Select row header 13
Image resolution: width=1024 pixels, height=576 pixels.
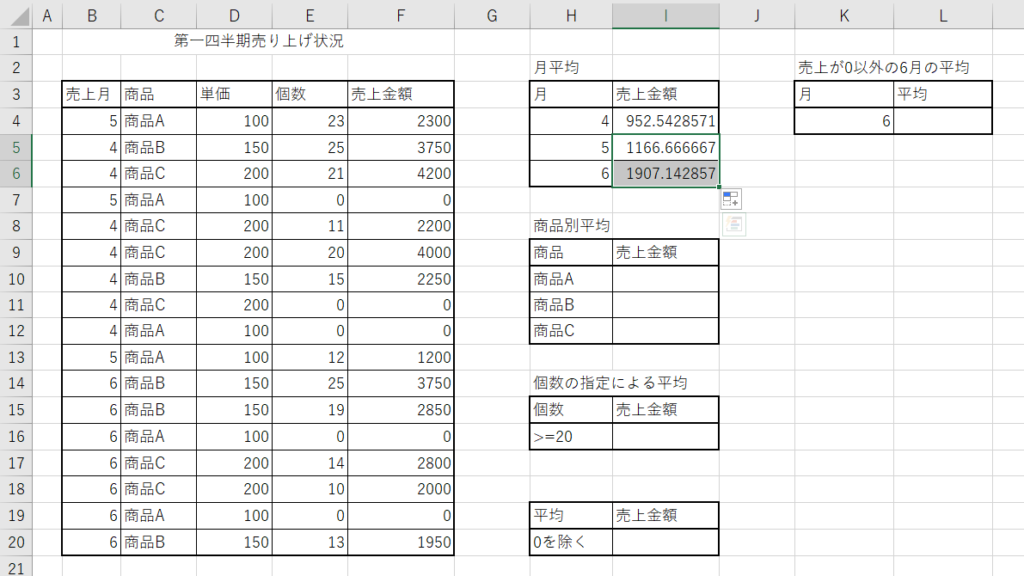(x=16, y=359)
